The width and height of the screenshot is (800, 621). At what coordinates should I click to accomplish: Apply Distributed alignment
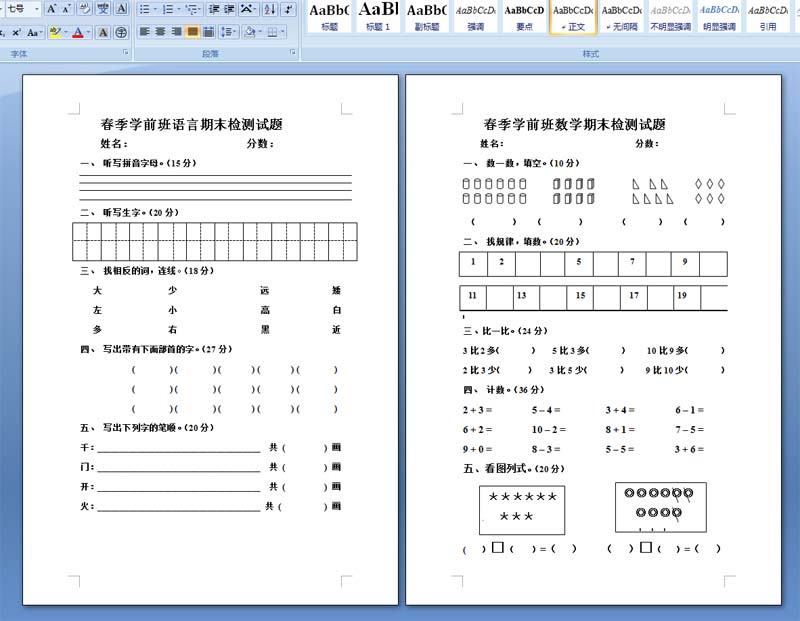tap(208, 32)
